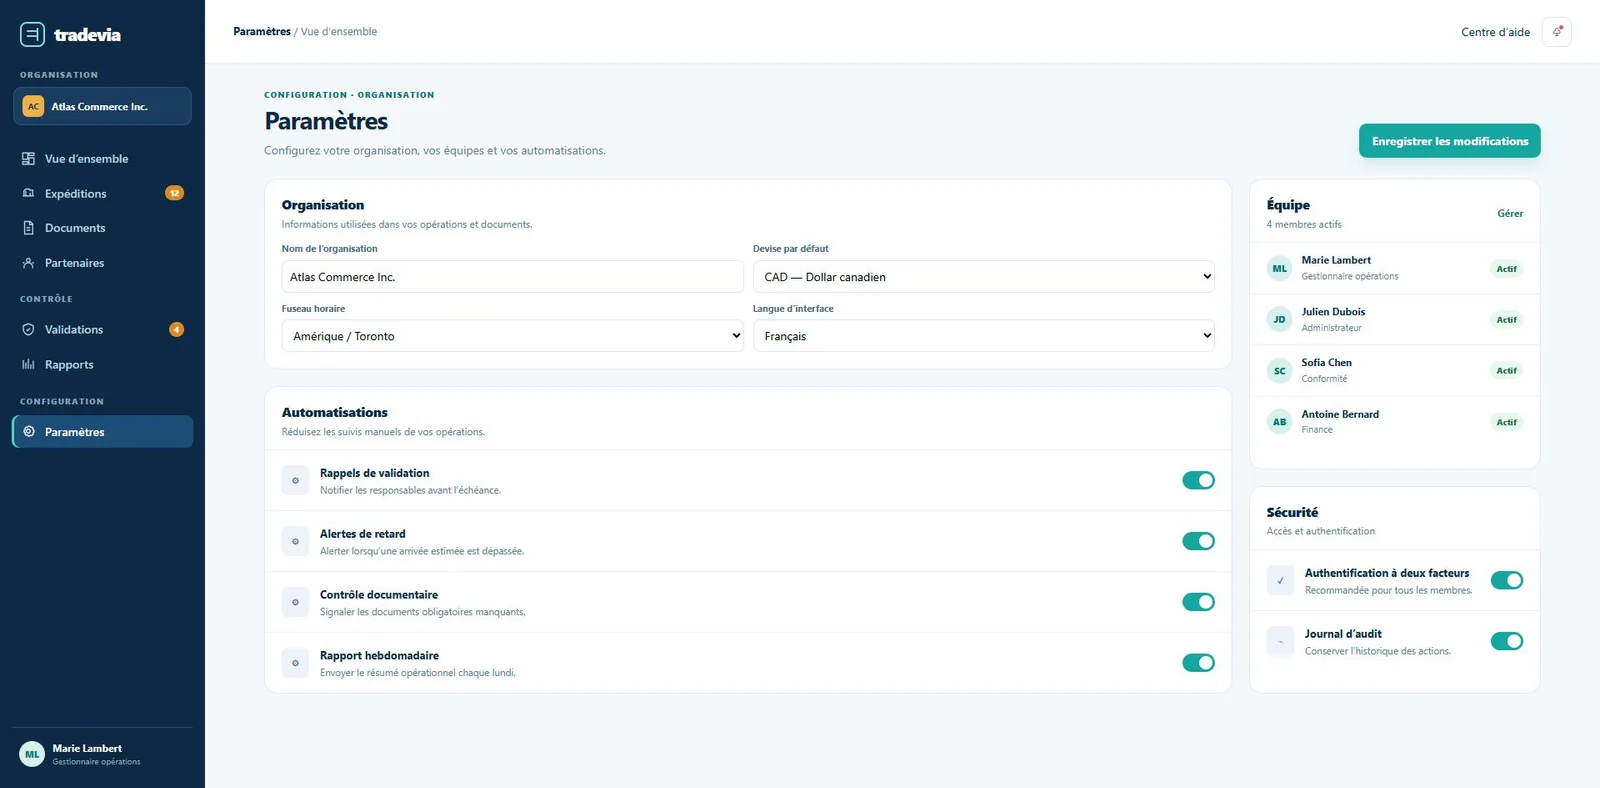
Task: Click the Expéditions sidebar icon
Action: [x=28, y=193]
